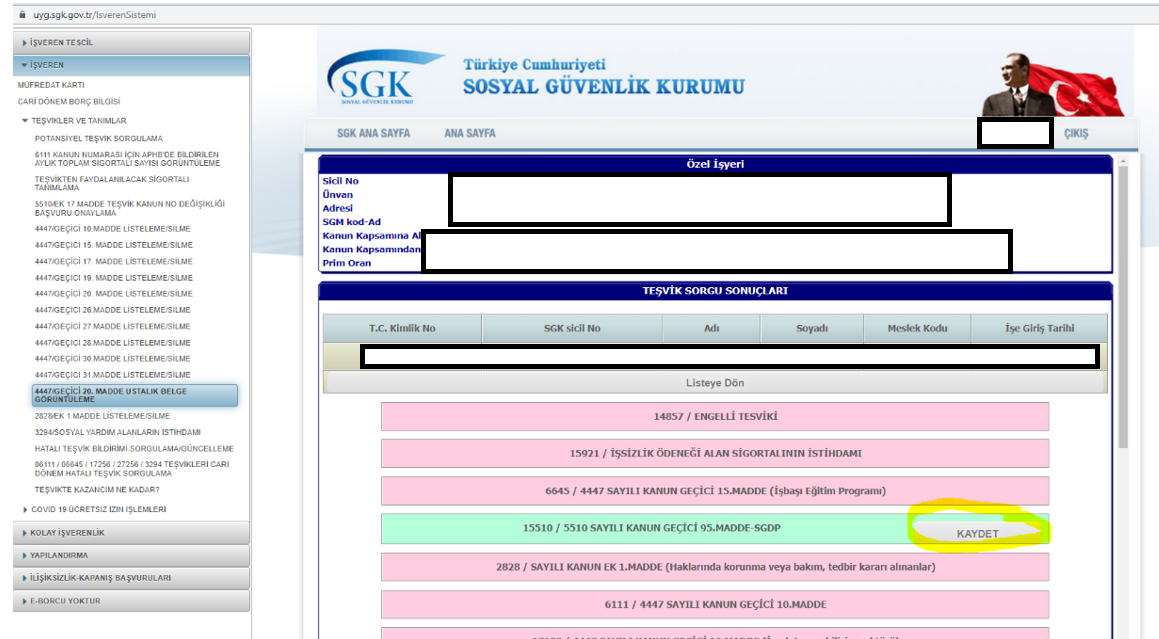The image size is (1159, 639).
Task: Open SGK ANA SAYFA in top navigation
Action: pyautogui.click(x=373, y=133)
